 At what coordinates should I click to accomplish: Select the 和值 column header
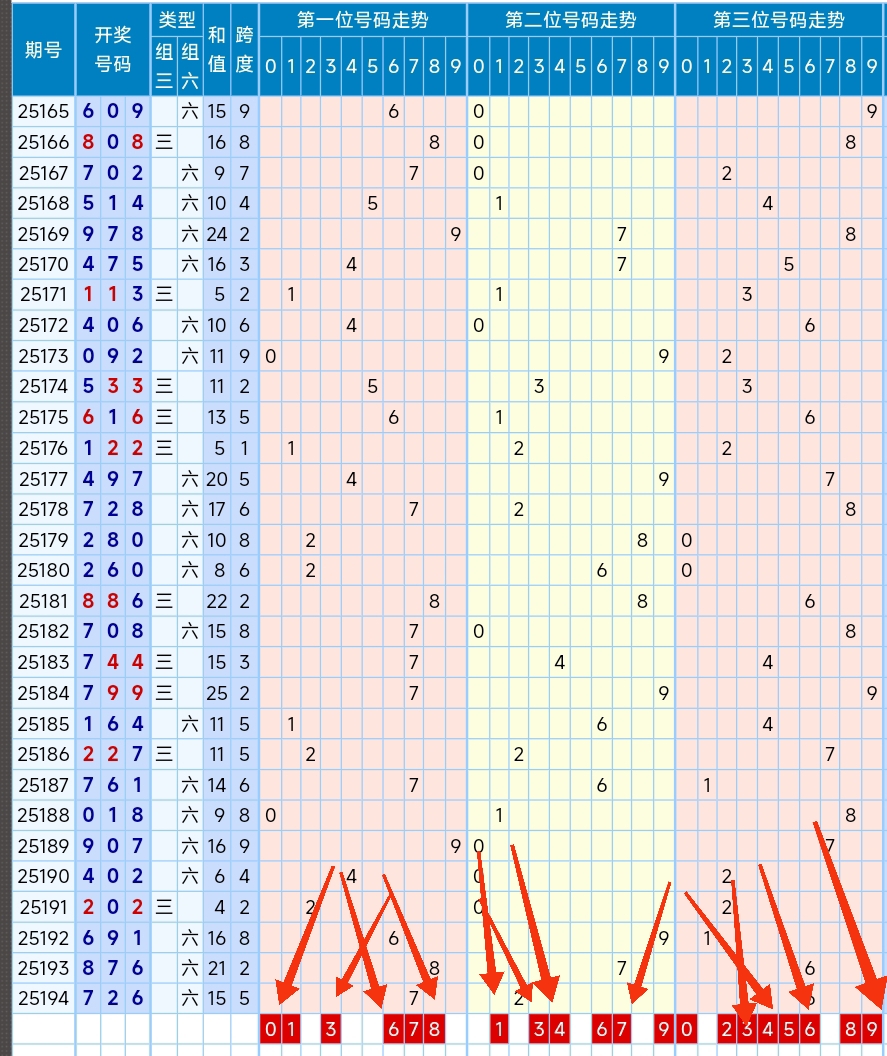click(217, 49)
